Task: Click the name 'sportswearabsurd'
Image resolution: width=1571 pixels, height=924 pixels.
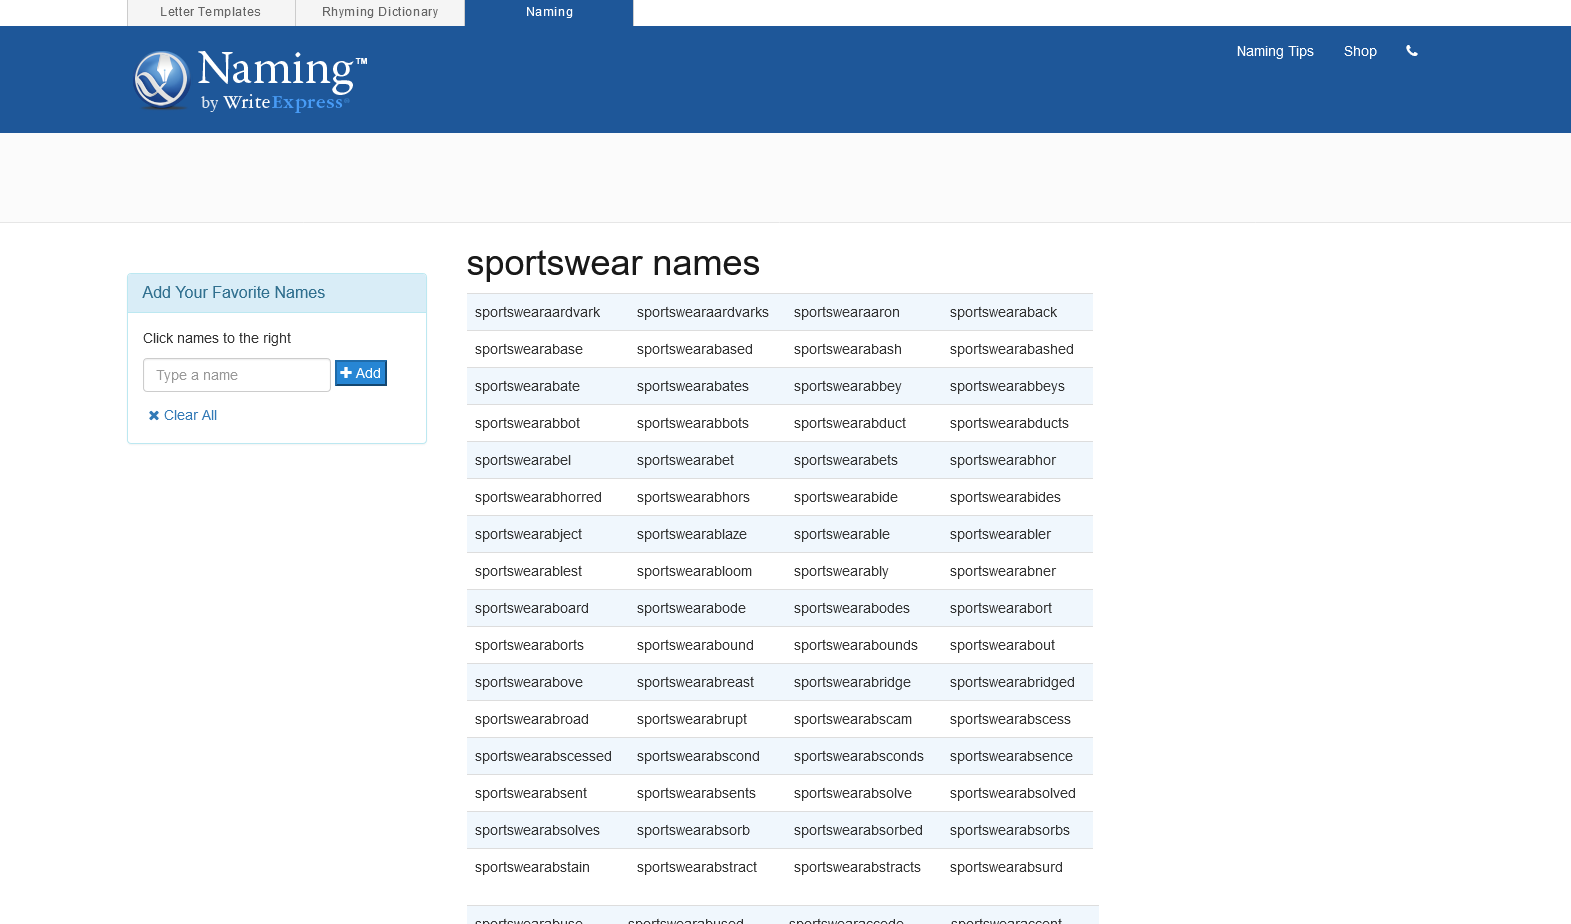Action: [1006, 867]
